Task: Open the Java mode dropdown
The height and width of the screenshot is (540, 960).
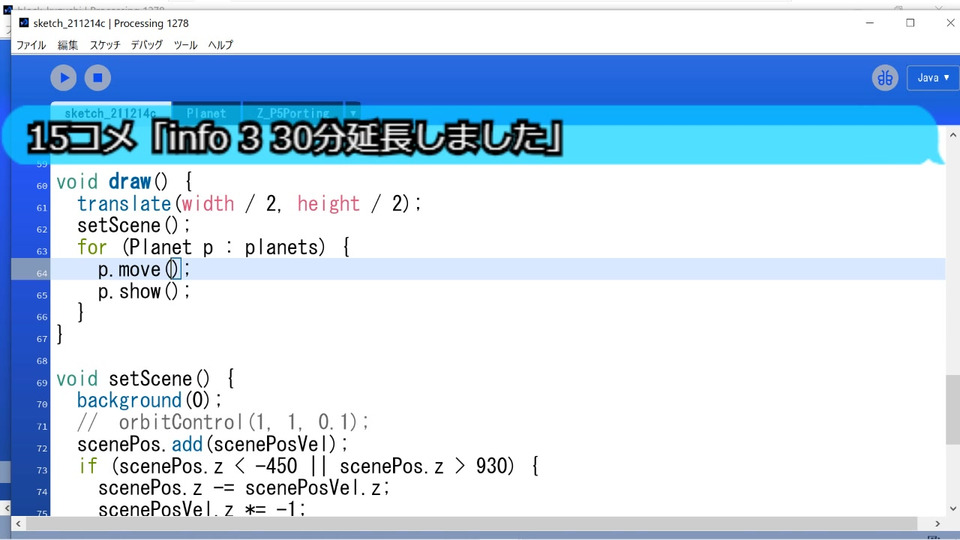Action: coord(932,78)
